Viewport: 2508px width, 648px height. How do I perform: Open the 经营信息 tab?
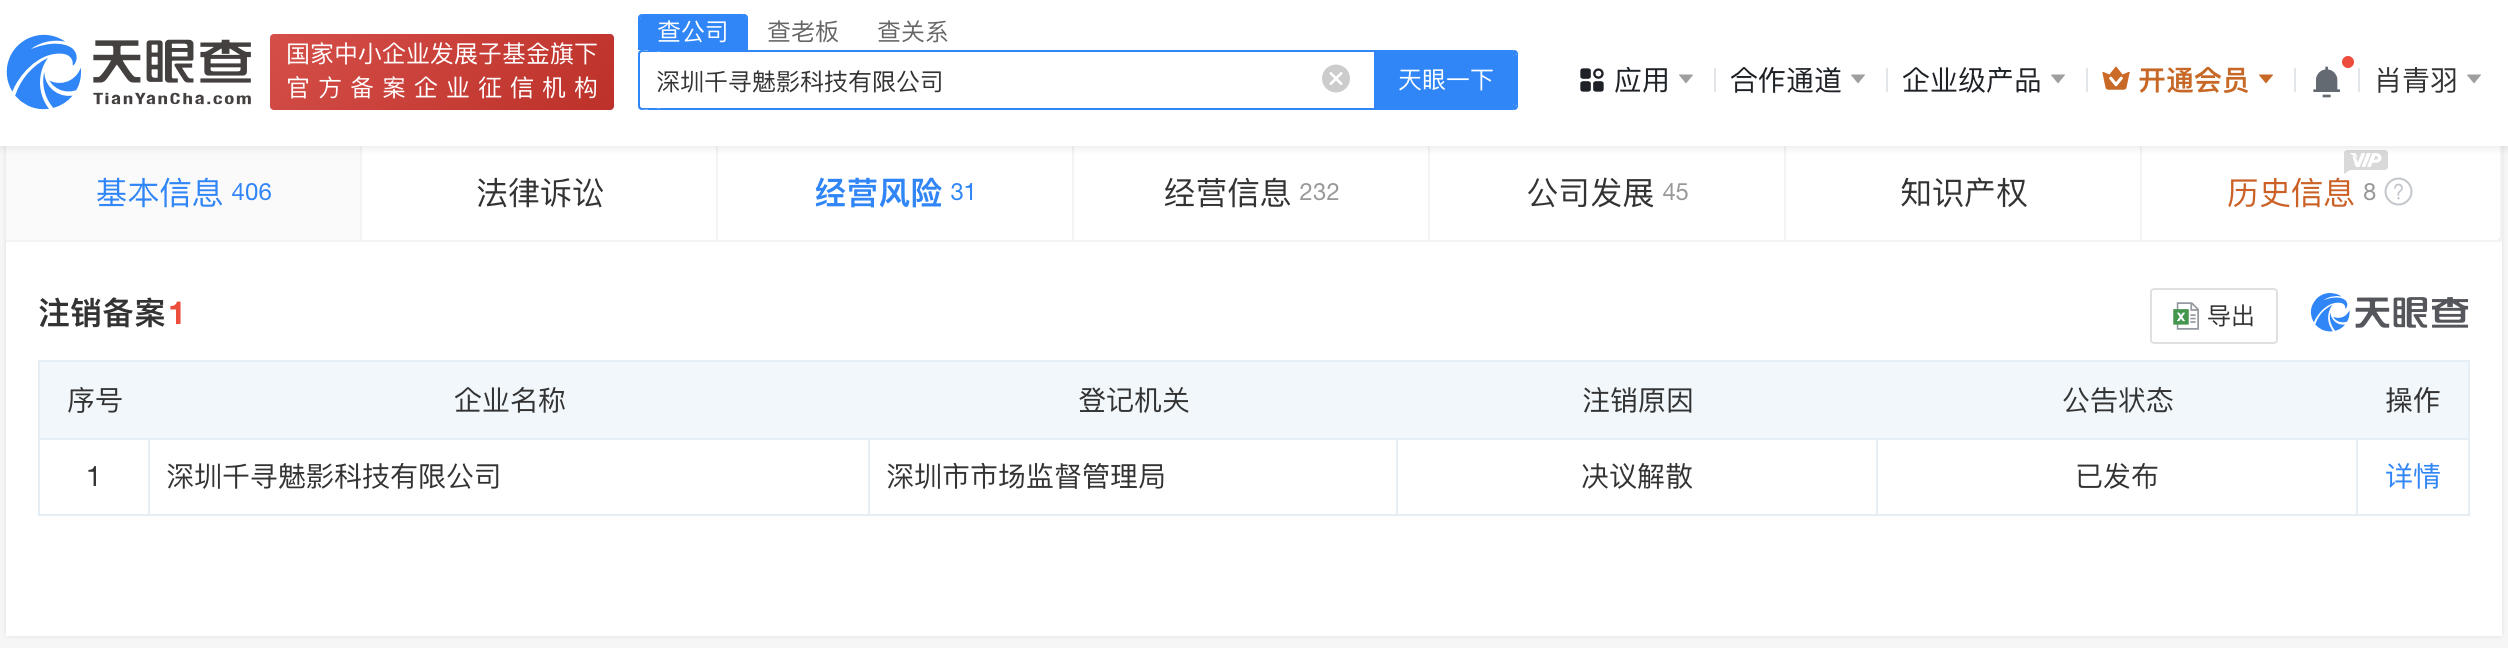[1251, 192]
